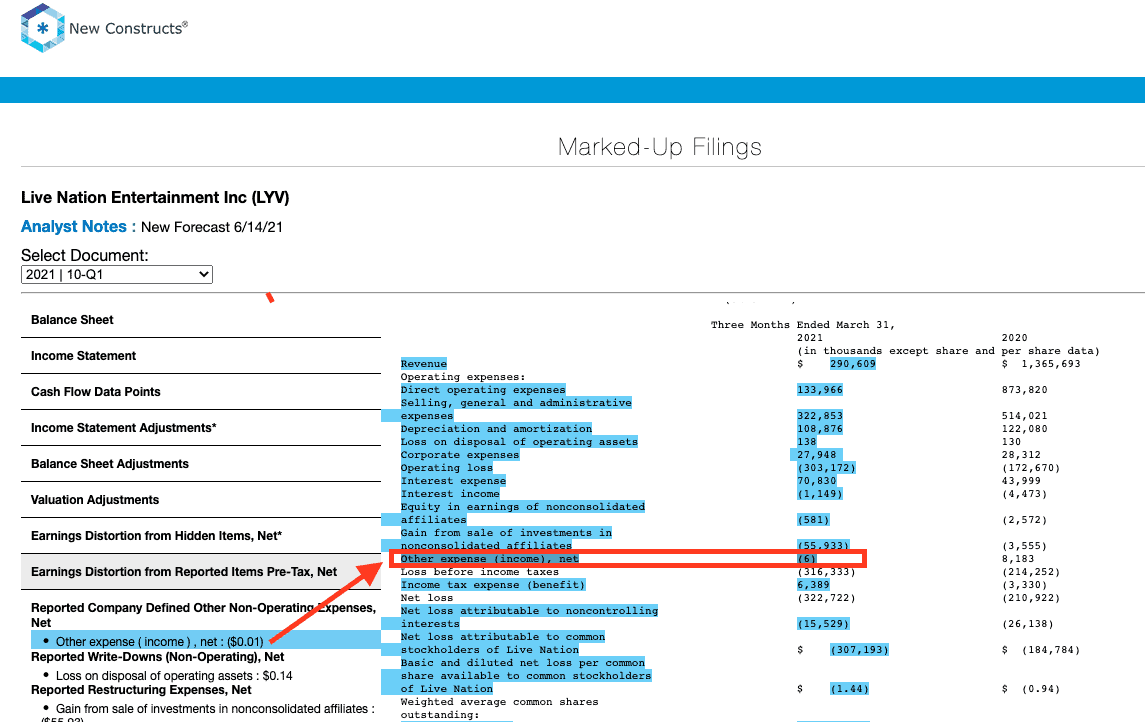This screenshot has height=722, width=1145.
Task: Click the New Constructs brand name
Action: [129, 28]
